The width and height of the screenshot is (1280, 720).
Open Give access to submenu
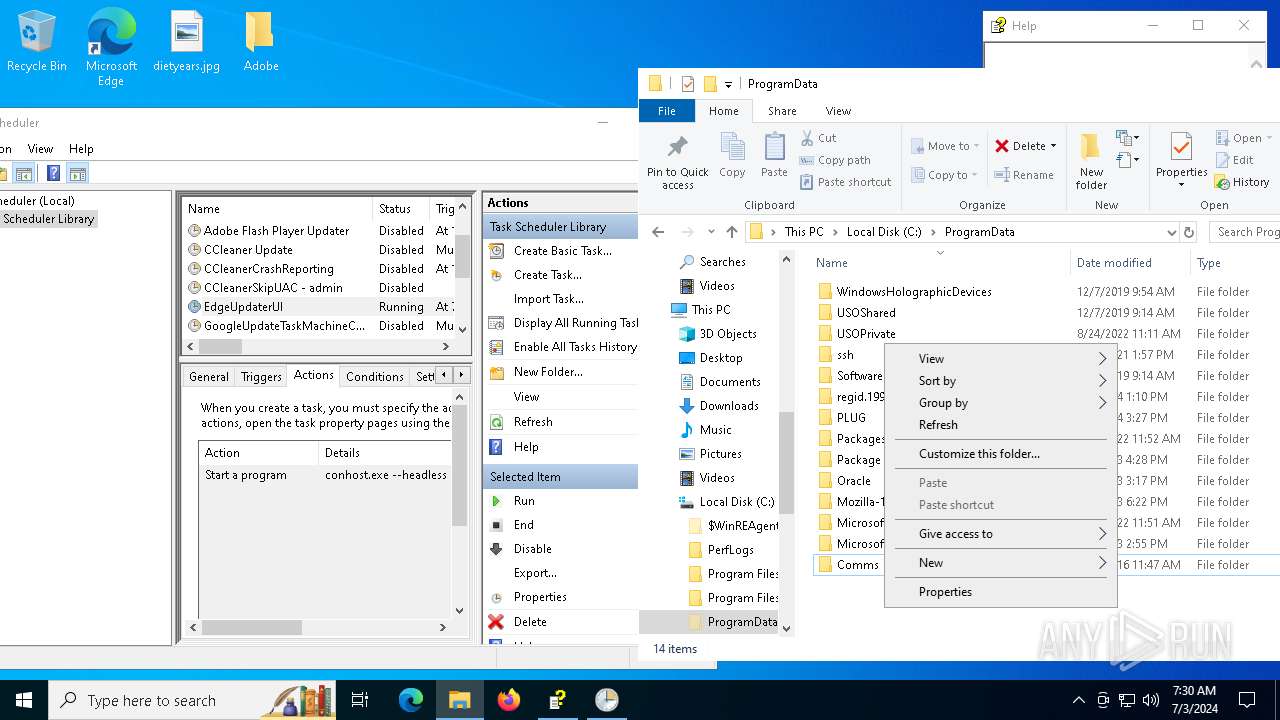(1001, 534)
